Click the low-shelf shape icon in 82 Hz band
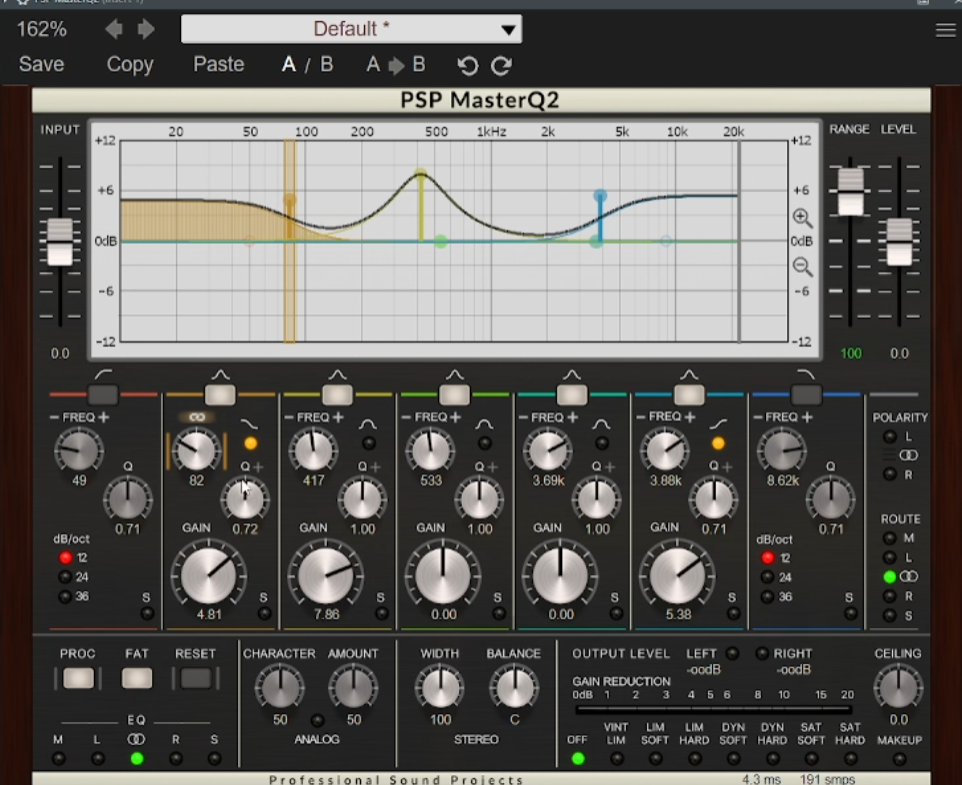962x785 pixels. coord(249,424)
